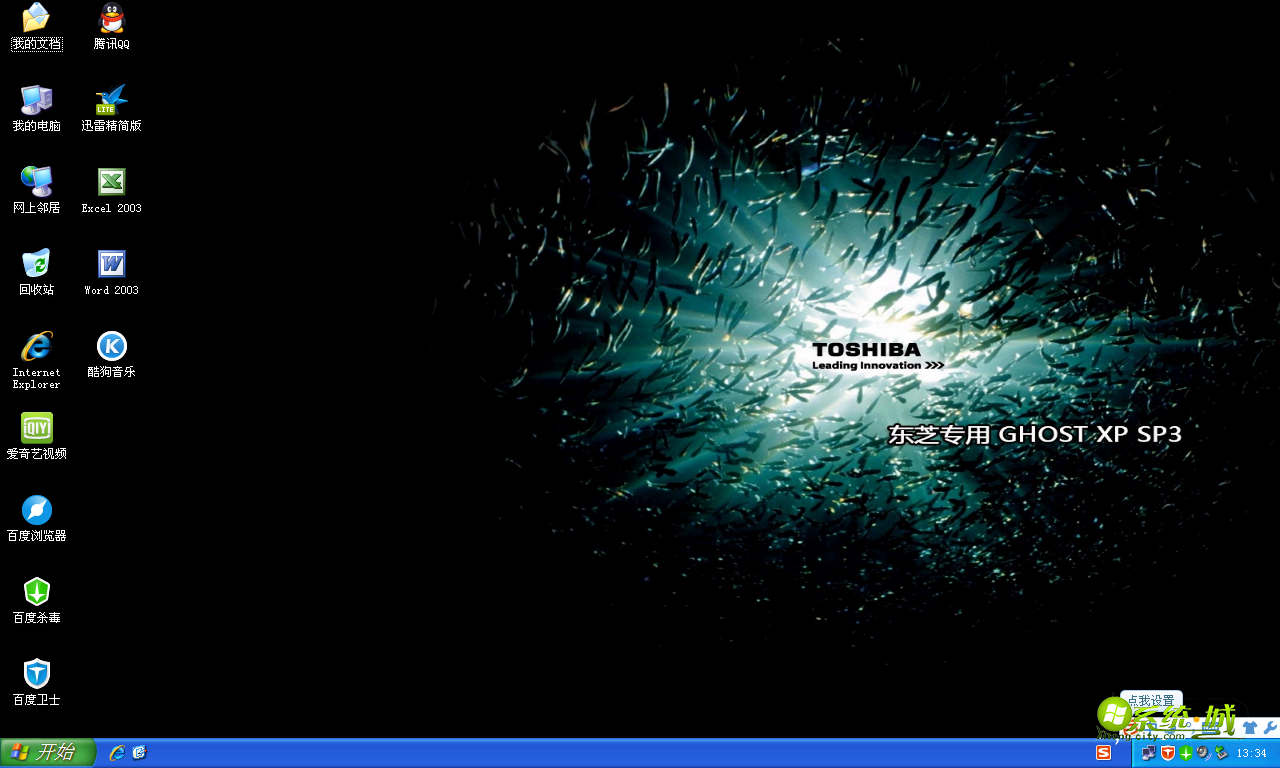The height and width of the screenshot is (768, 1280).
Task: Click the Internet Explorer quick launch icon
Action: click(117, 753)
